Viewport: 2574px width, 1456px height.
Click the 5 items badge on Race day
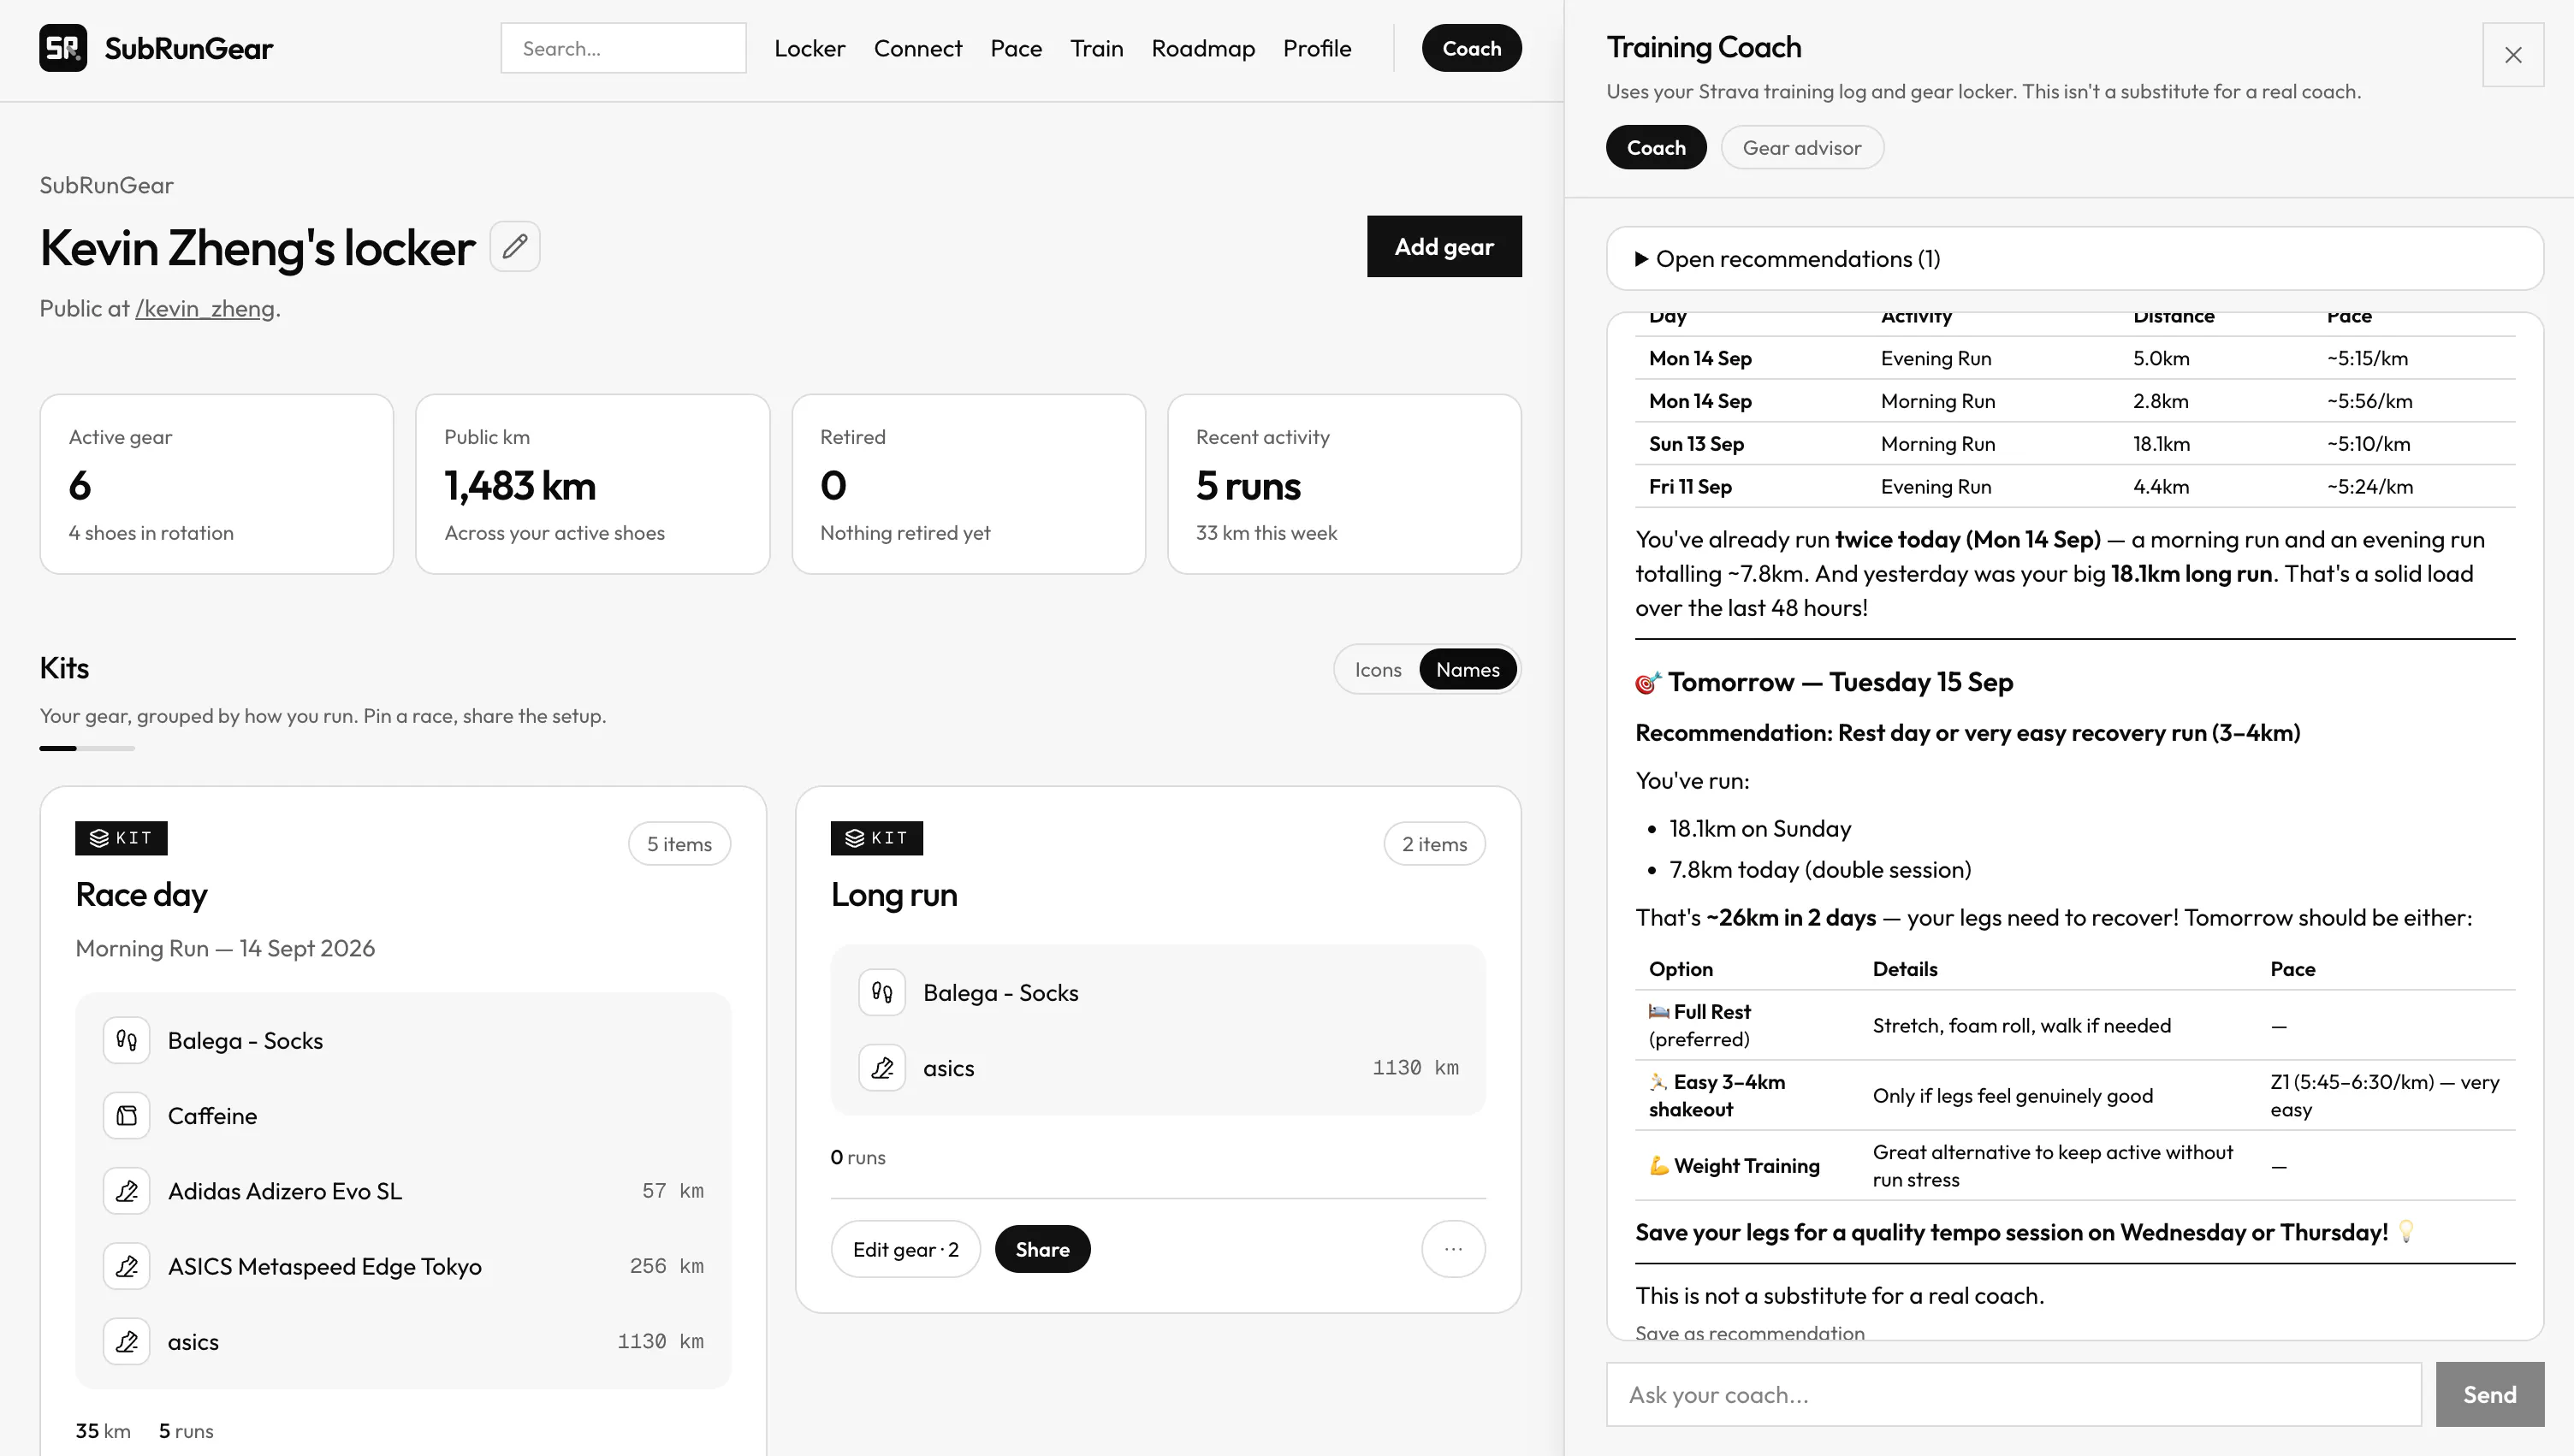[x=679, y=843]
